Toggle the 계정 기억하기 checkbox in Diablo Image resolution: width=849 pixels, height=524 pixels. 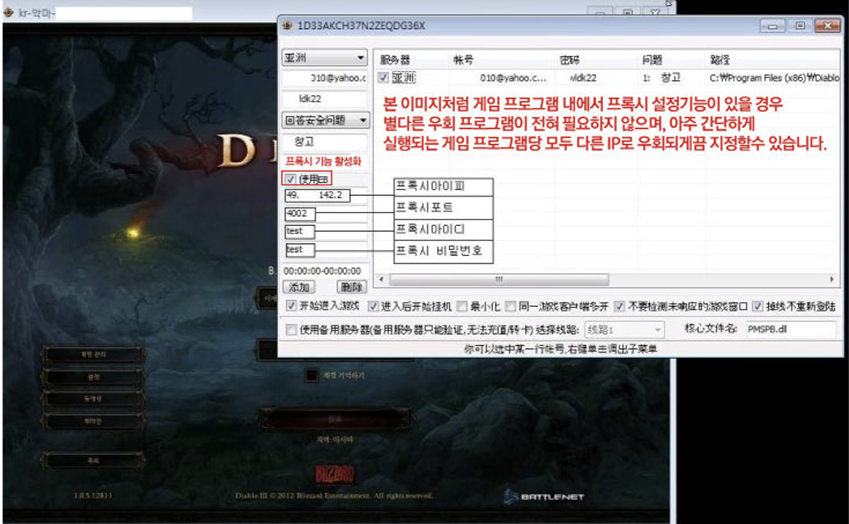[312, 375]
